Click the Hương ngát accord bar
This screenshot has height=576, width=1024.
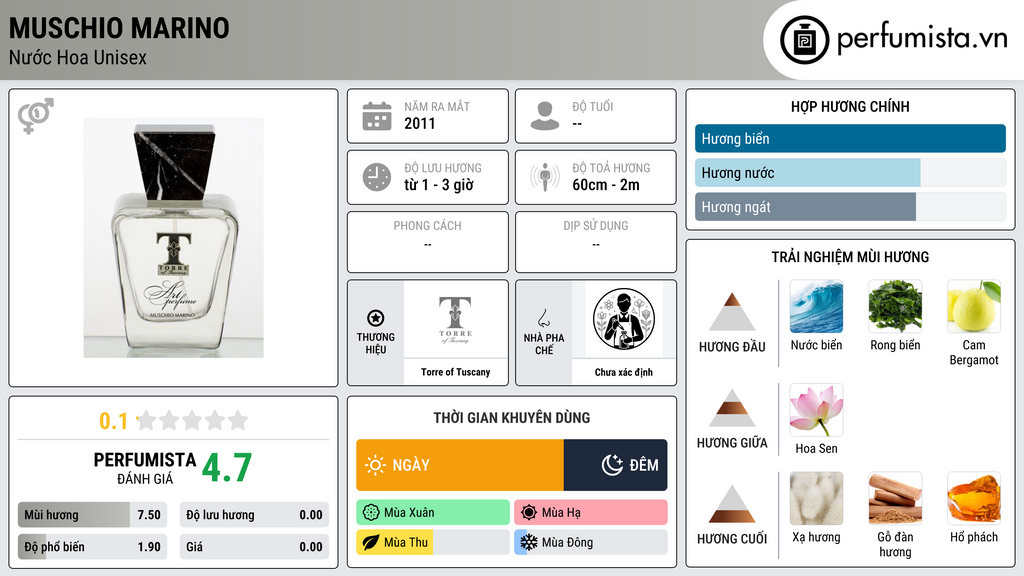[x=850, y=207]
